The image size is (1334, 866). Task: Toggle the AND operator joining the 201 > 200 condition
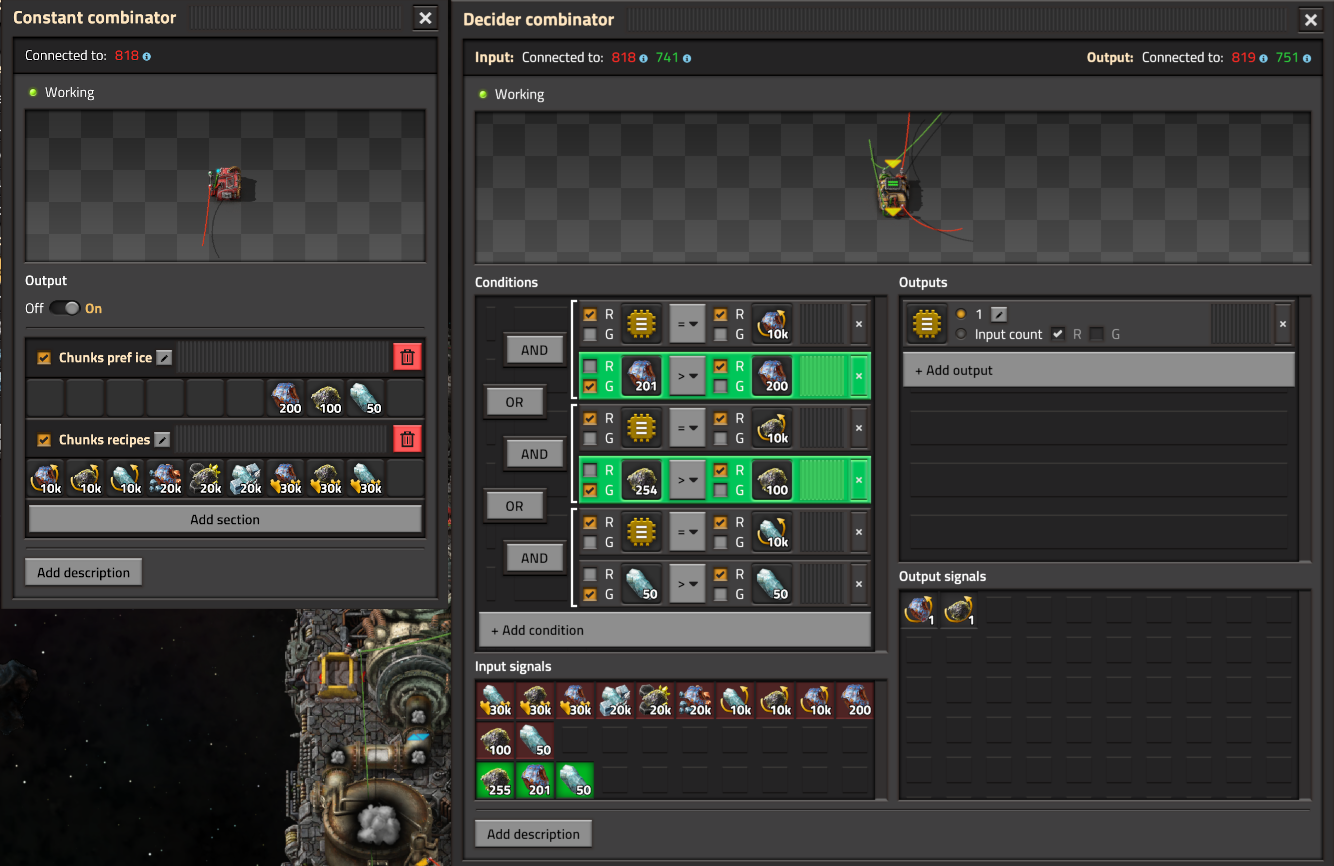click(x=535, y=350)
